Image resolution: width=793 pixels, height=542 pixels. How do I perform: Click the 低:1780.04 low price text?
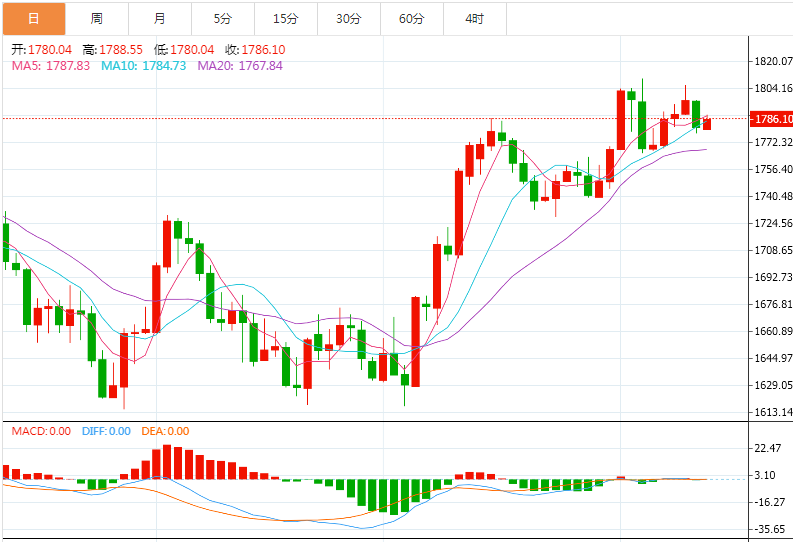[184, 50]
